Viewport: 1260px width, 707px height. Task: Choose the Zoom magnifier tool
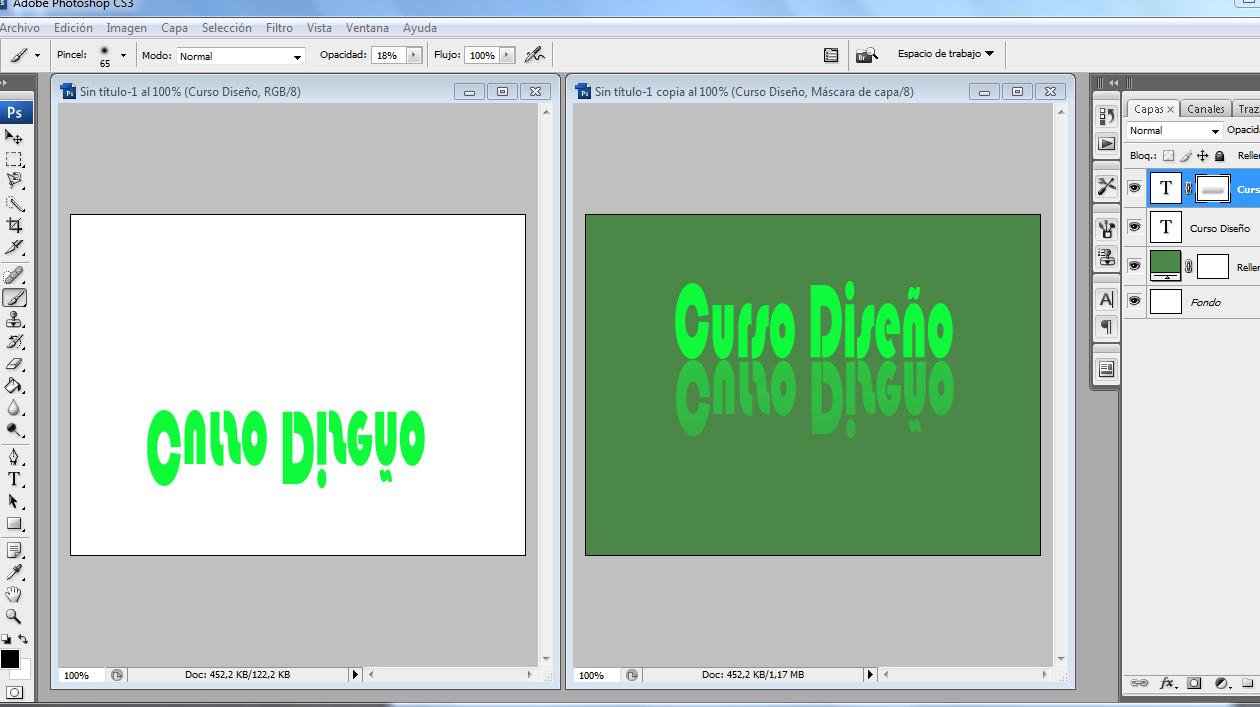click(14, 617)
